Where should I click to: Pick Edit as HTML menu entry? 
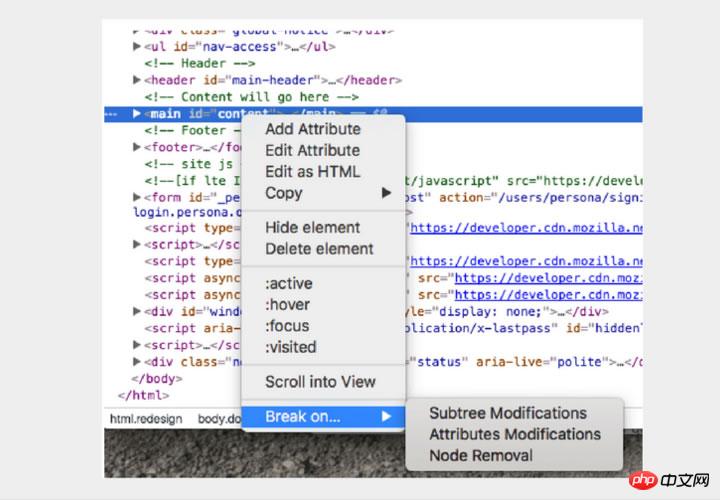323,171
